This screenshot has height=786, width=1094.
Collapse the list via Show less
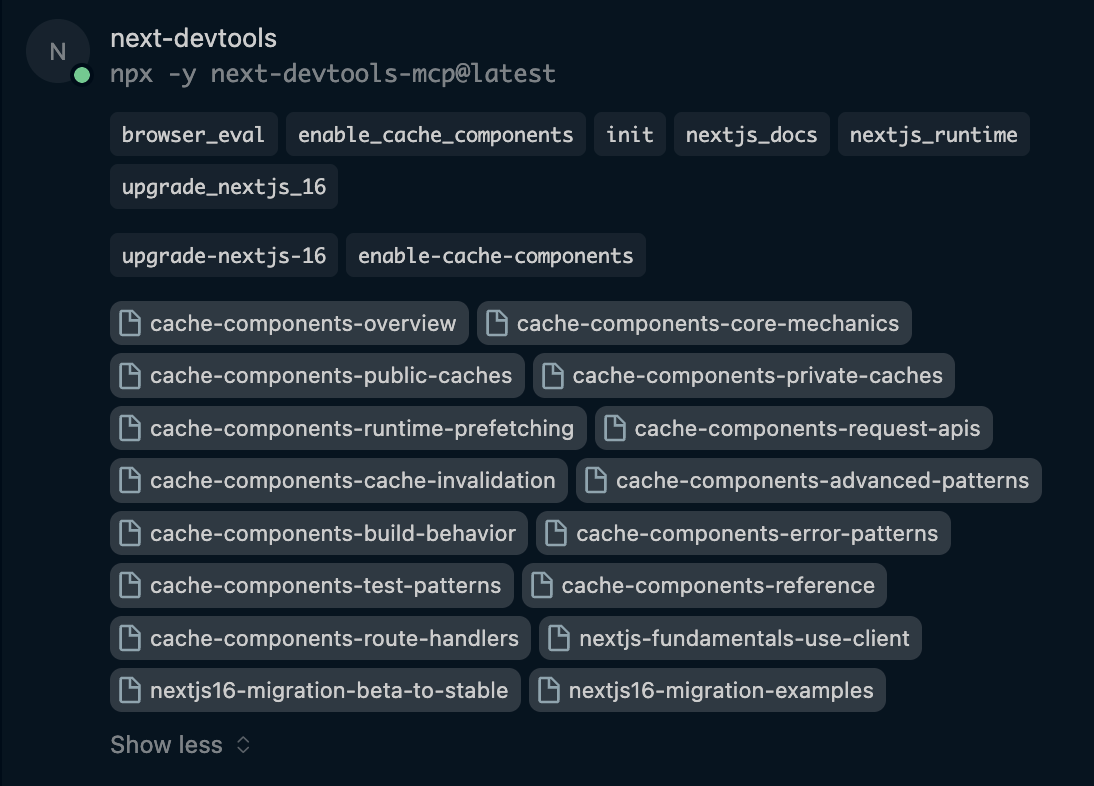click(166, 744)
